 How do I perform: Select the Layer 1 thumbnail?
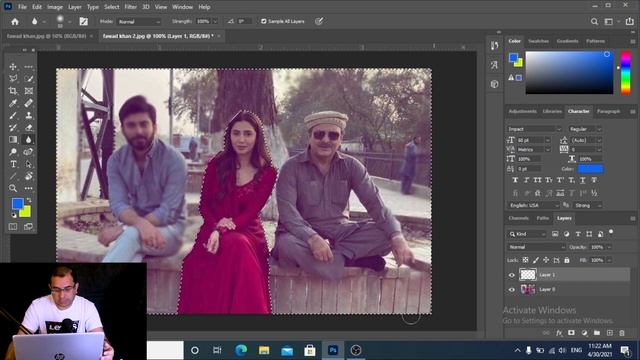(527, 275)
